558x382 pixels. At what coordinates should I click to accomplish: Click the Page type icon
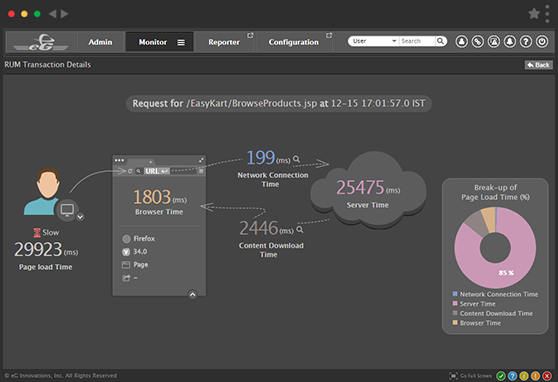coord(126,265)
